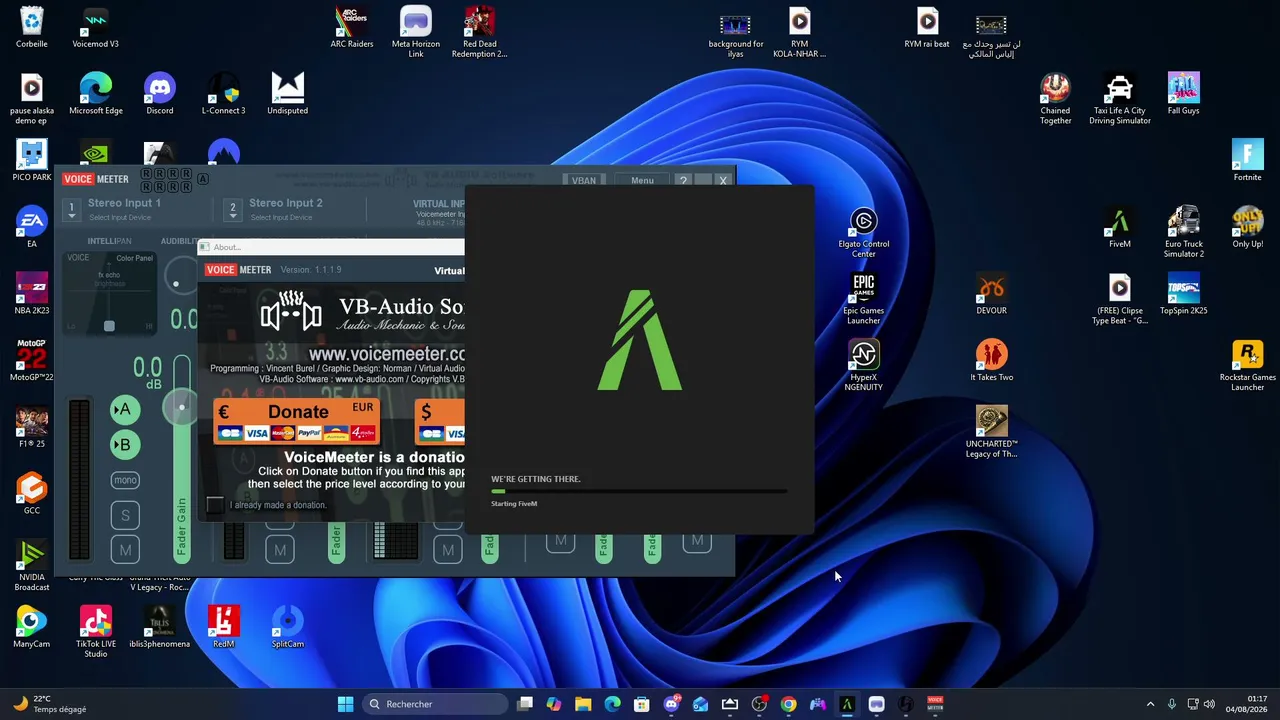Click the Rechercher taskbar search box
This screenshot has height=720, width=1280.
pos(436,704)
